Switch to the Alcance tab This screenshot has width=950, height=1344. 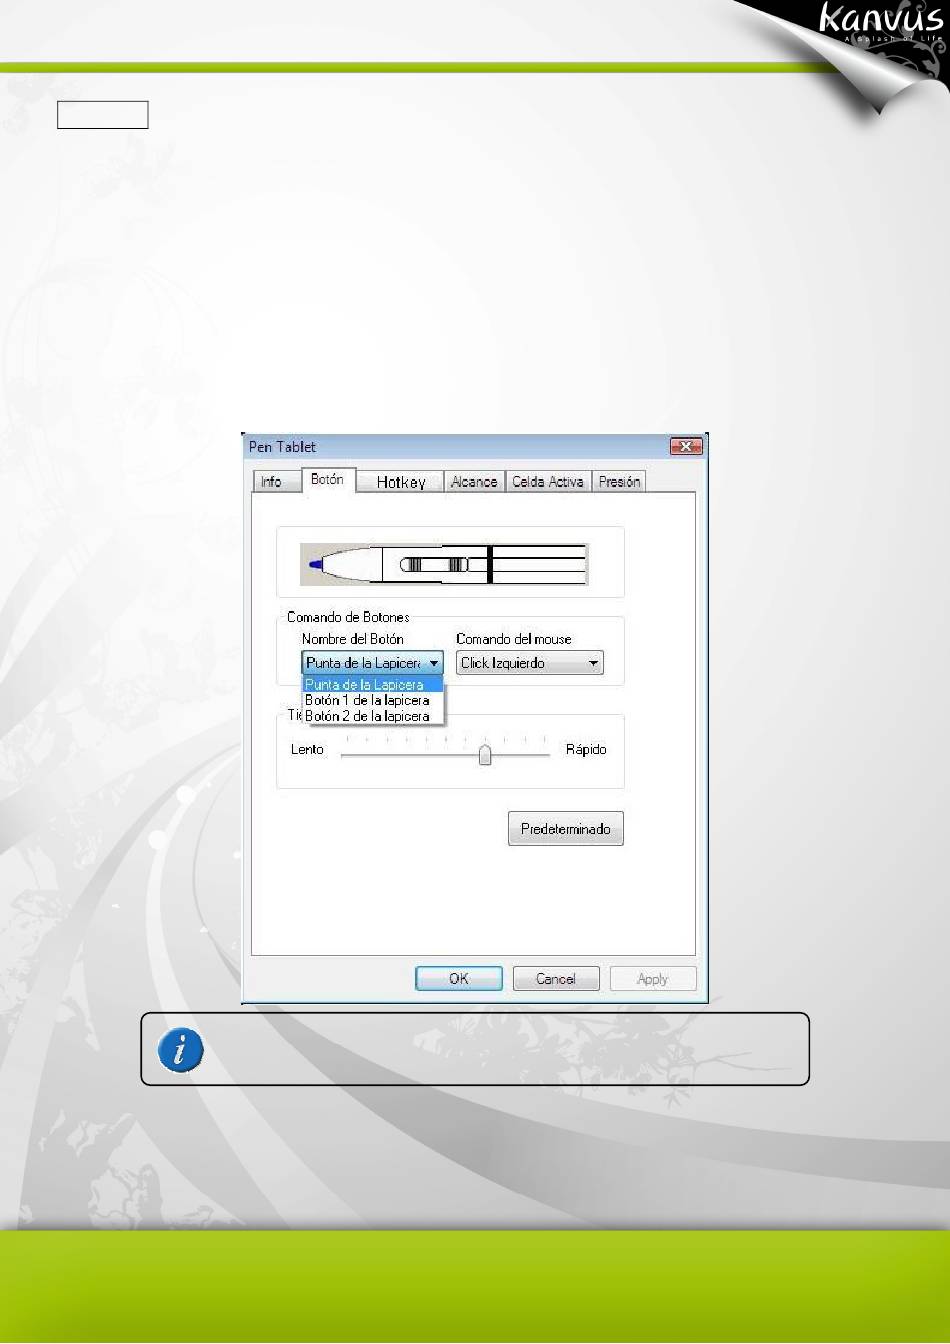[x=474, y=482]
